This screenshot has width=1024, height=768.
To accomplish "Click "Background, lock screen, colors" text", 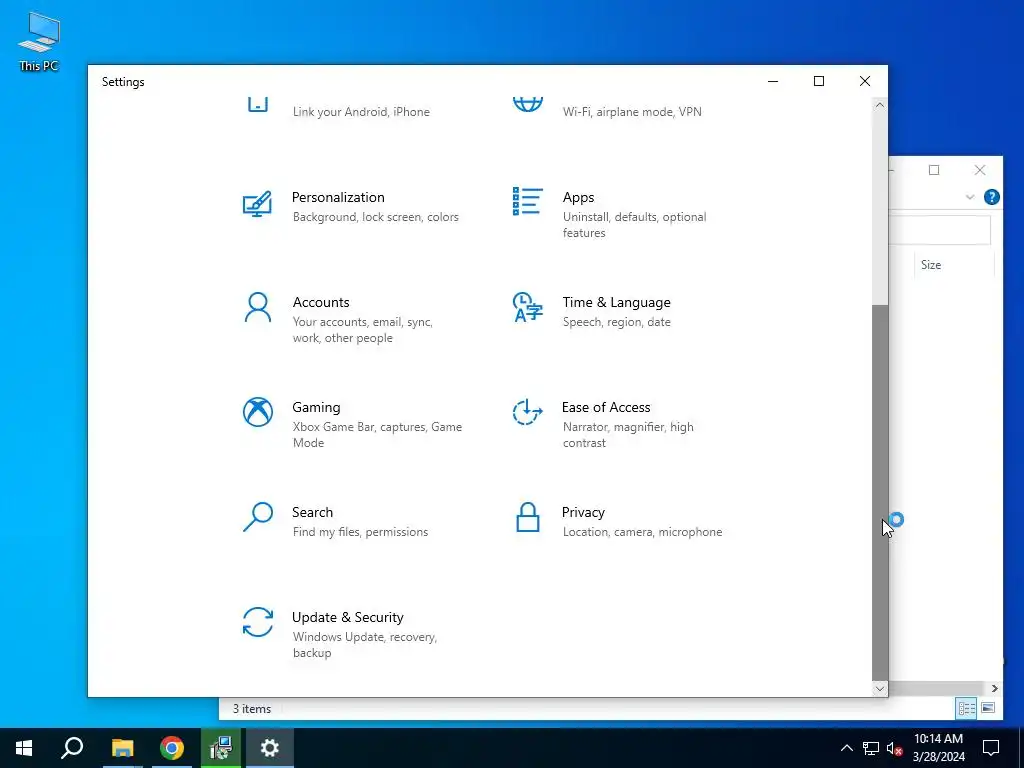I will coord(376,217).
